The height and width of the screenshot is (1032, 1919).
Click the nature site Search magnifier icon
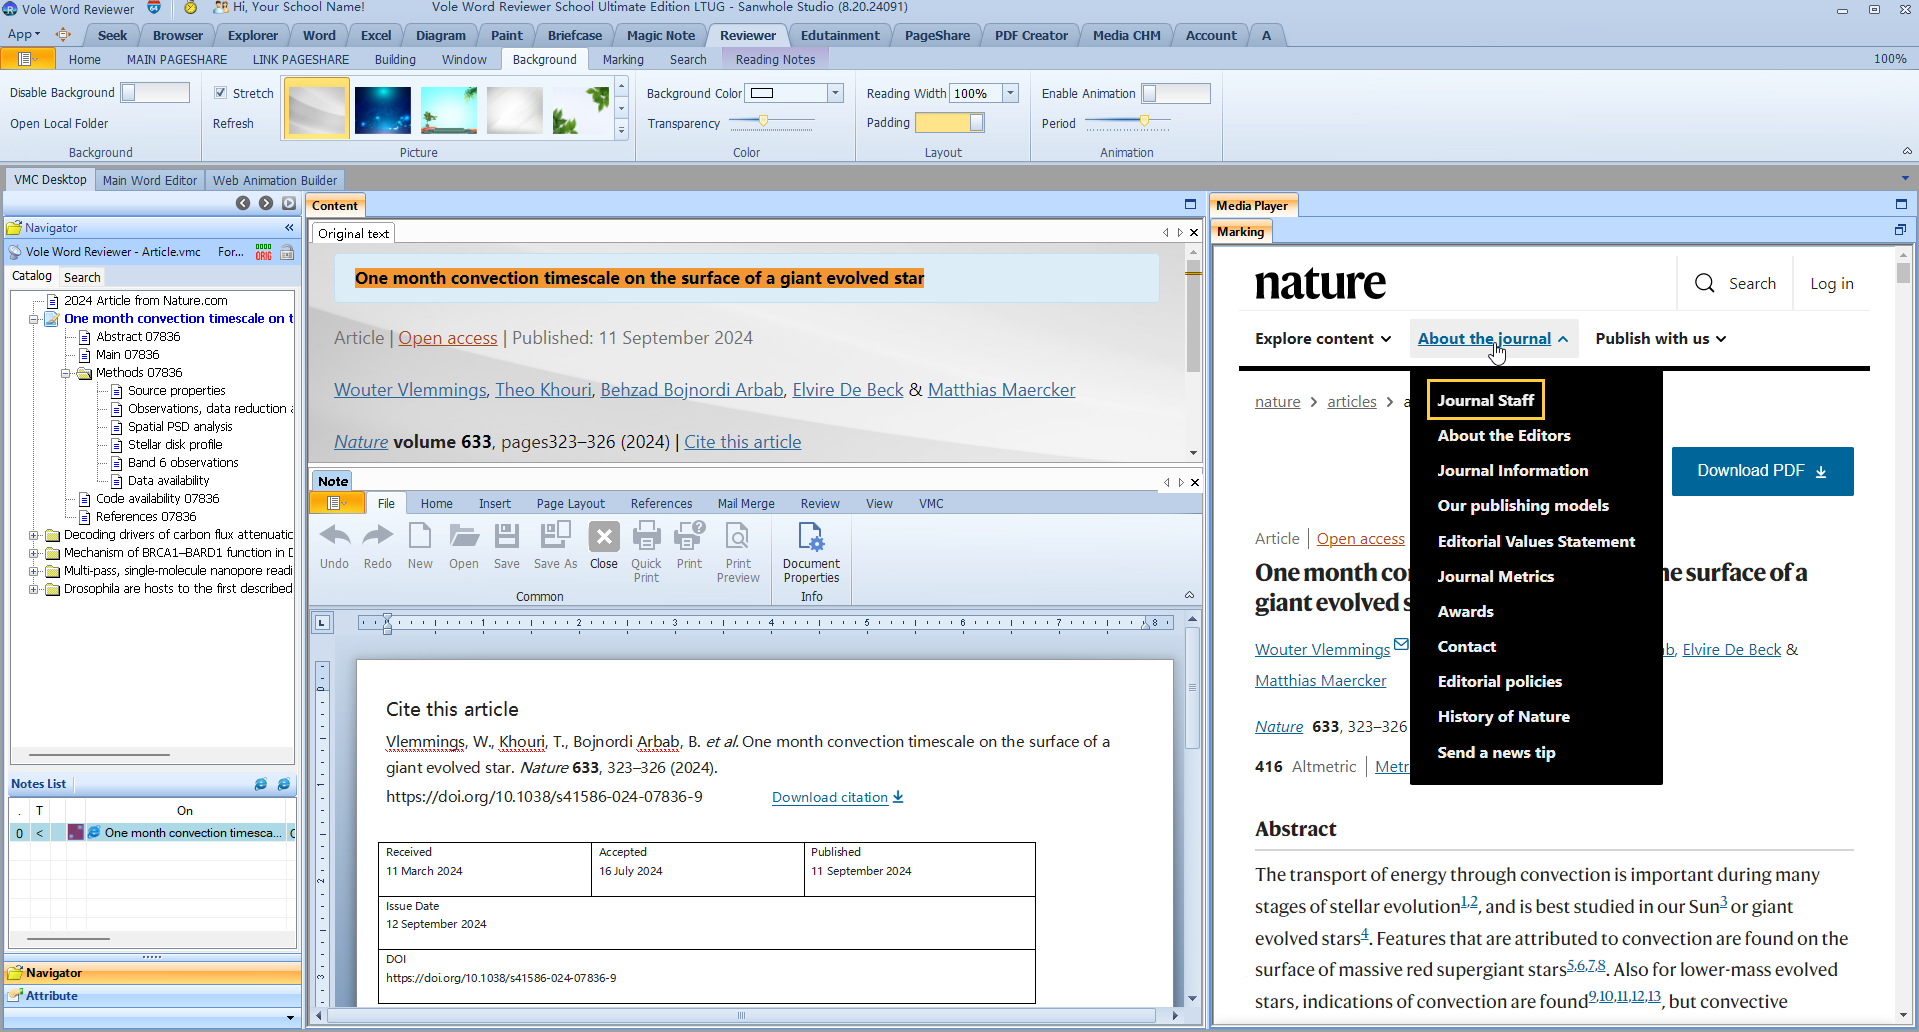[x=1705, y=283]
